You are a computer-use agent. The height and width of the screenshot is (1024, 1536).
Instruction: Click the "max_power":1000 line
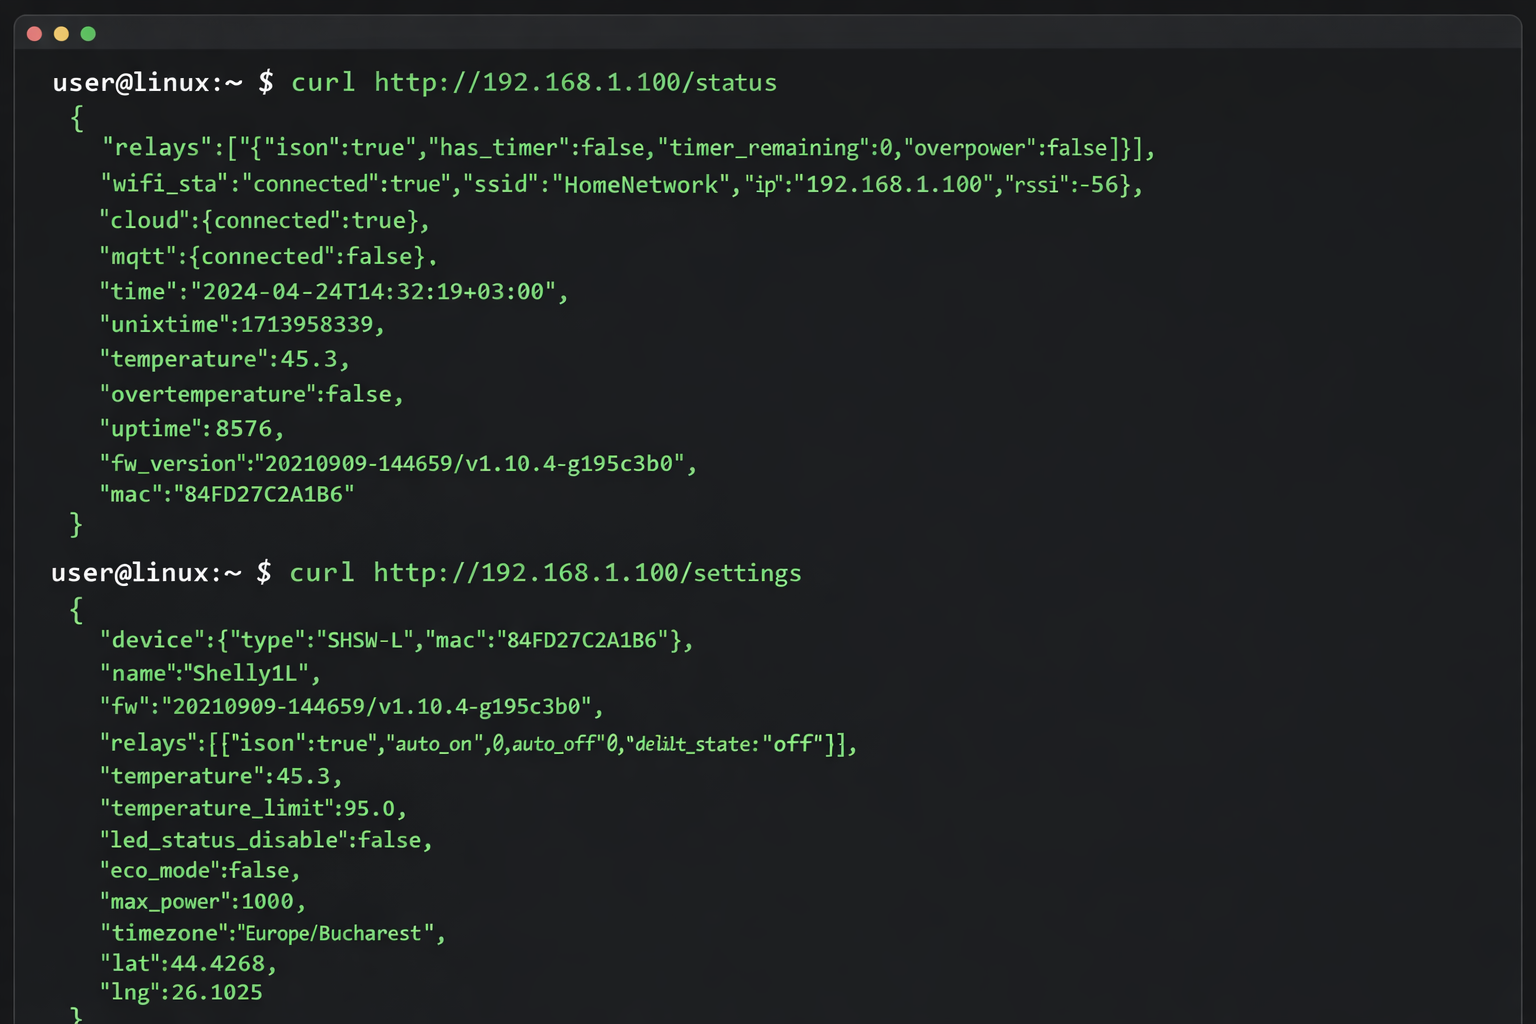[x=203, y=902]
